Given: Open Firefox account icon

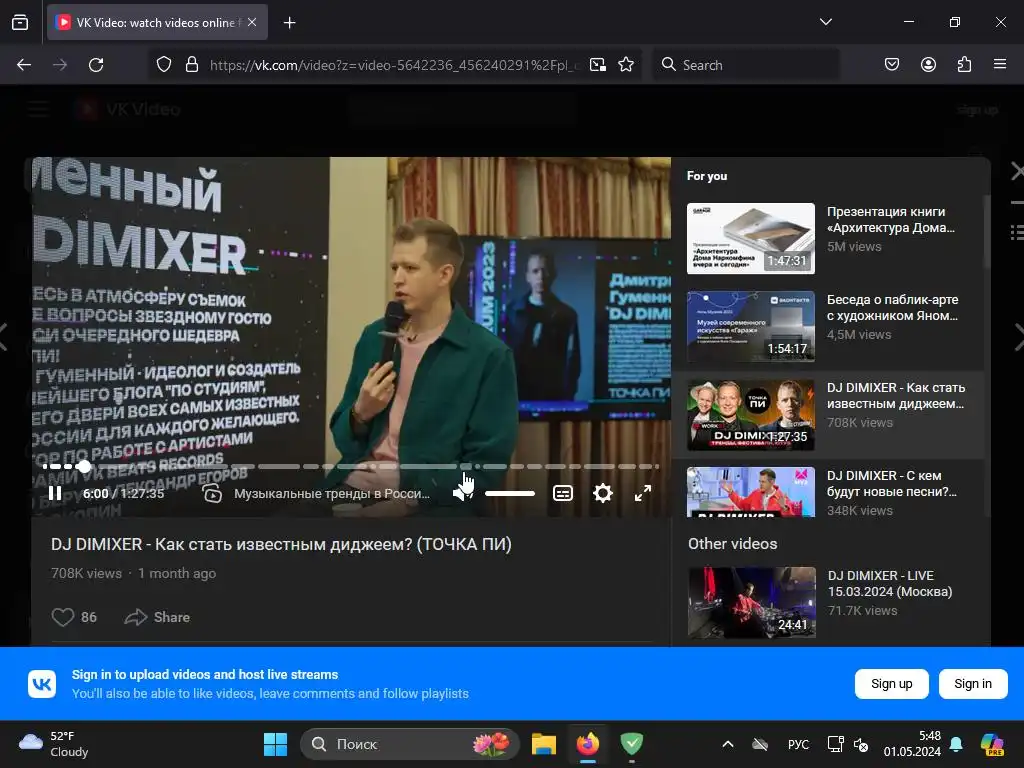Looking at the screenshot, I should [928, 65].
